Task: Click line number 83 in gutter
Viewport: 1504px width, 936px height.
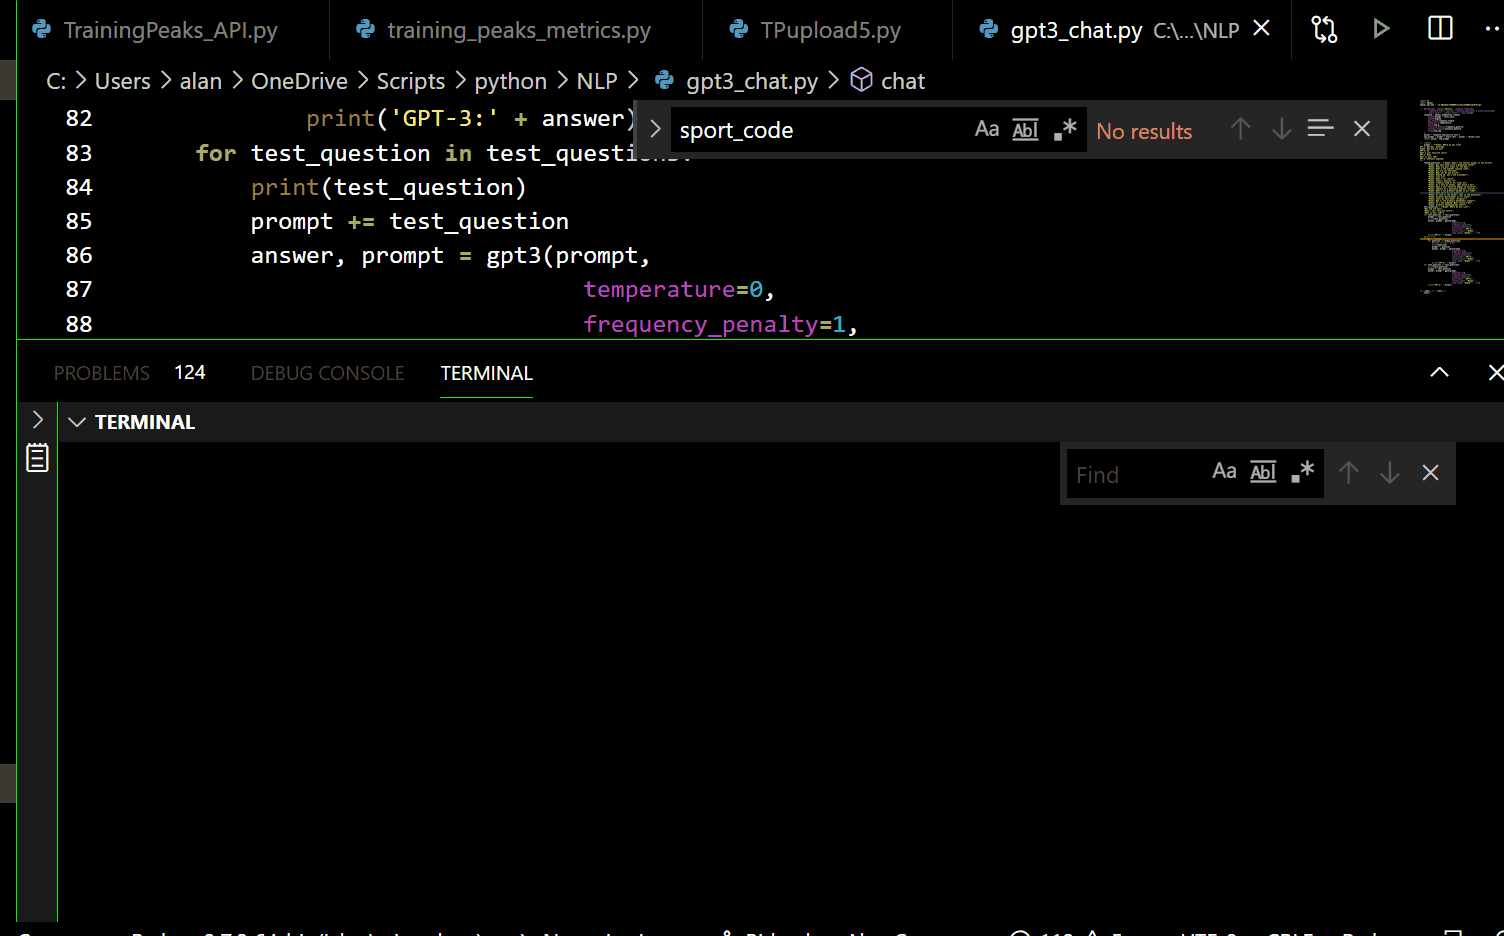Action: point(78,153)
